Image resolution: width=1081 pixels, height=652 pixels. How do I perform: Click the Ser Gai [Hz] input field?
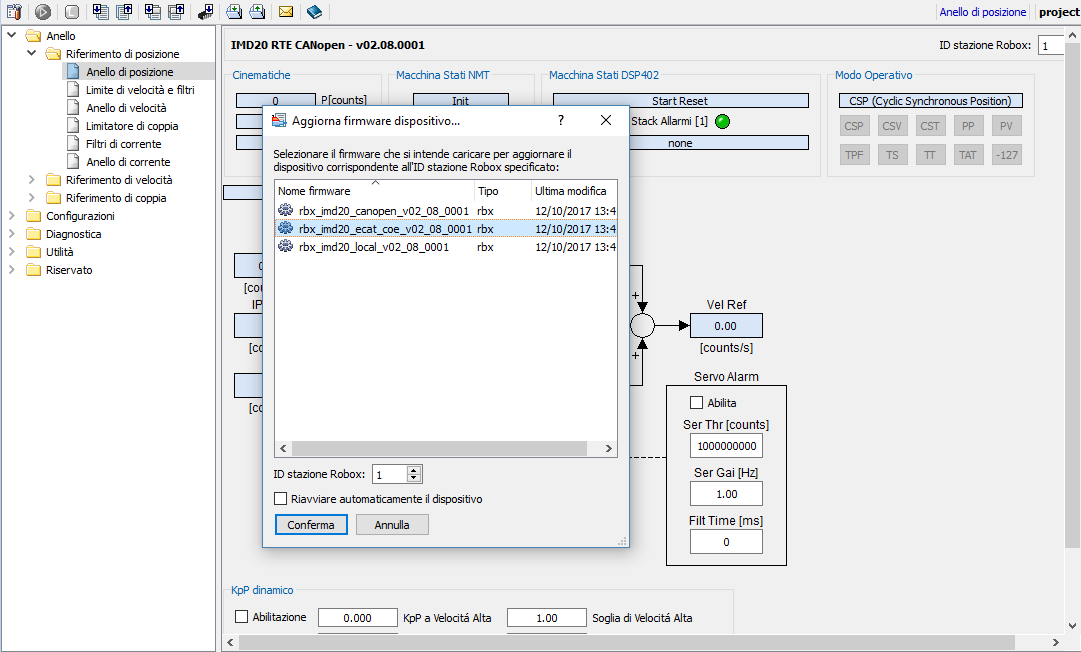point(726,493)
